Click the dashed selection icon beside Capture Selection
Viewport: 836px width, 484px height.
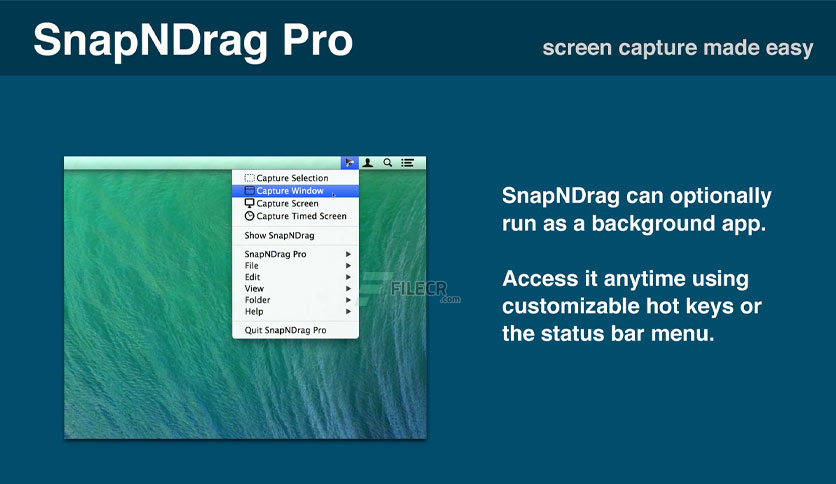249,178
